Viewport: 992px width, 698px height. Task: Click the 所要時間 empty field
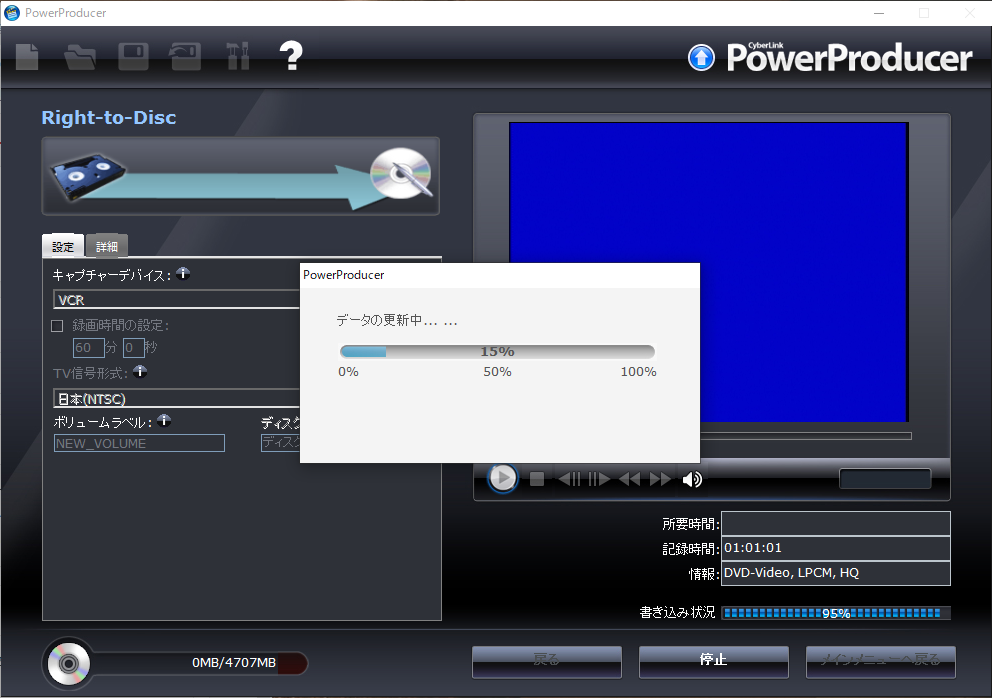pos(836,523)
